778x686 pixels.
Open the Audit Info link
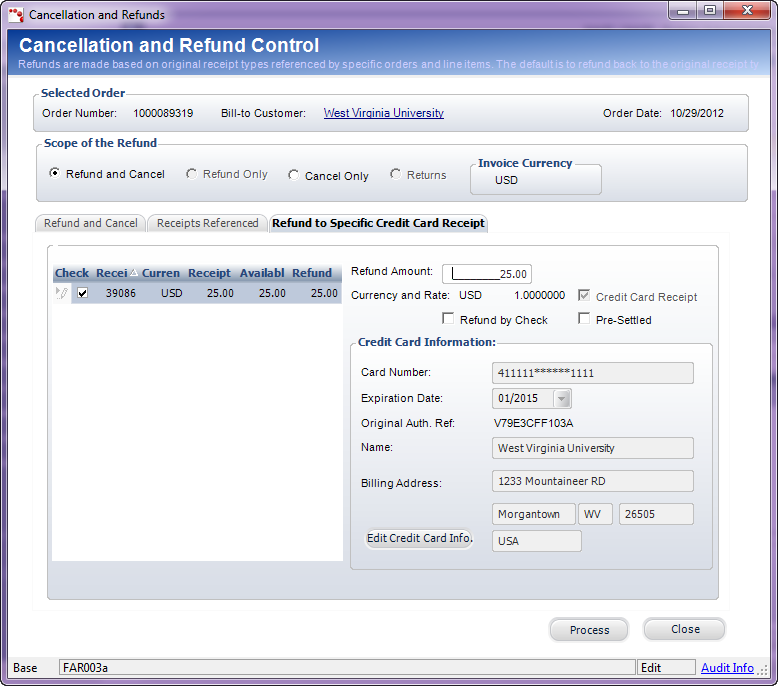tap(727, 668)
